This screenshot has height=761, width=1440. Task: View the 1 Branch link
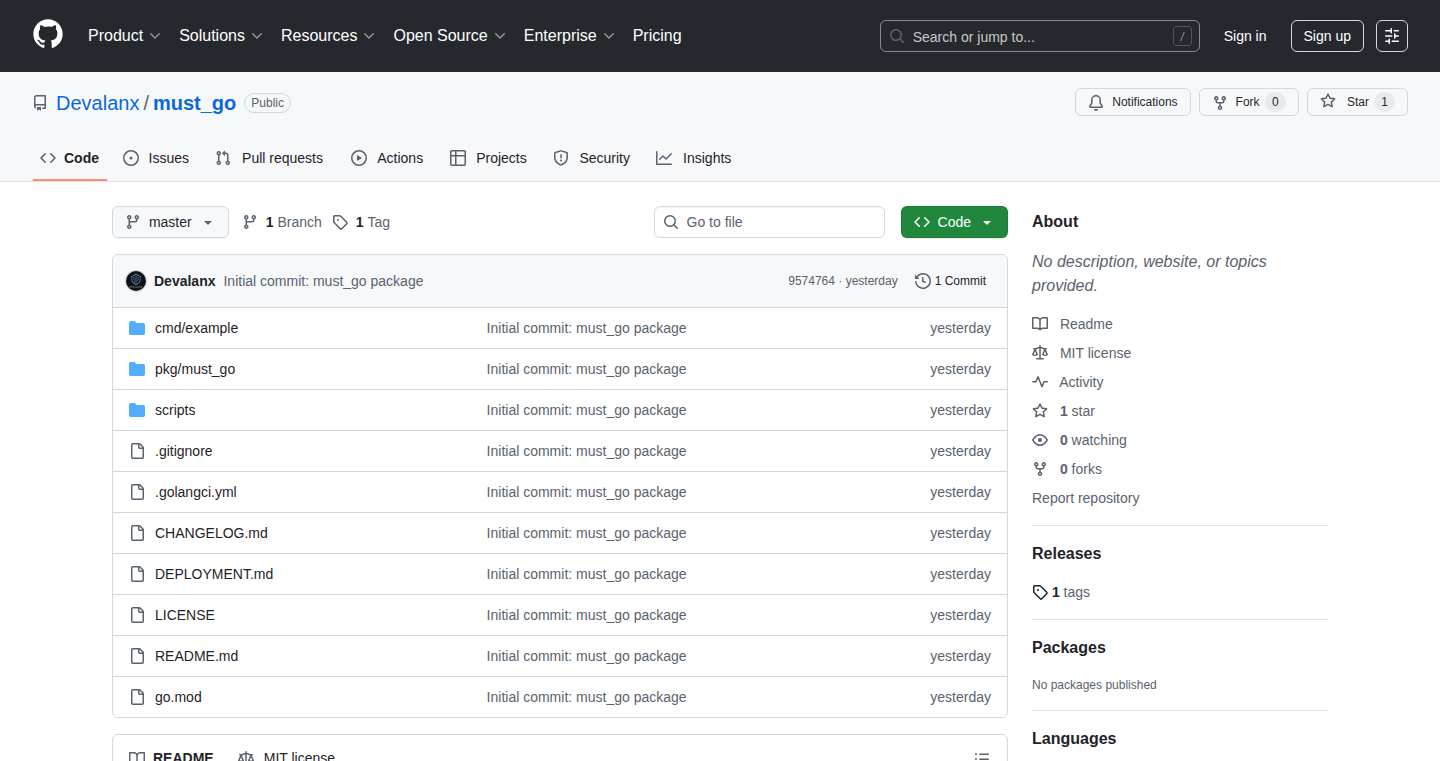[x=282, y=222]
